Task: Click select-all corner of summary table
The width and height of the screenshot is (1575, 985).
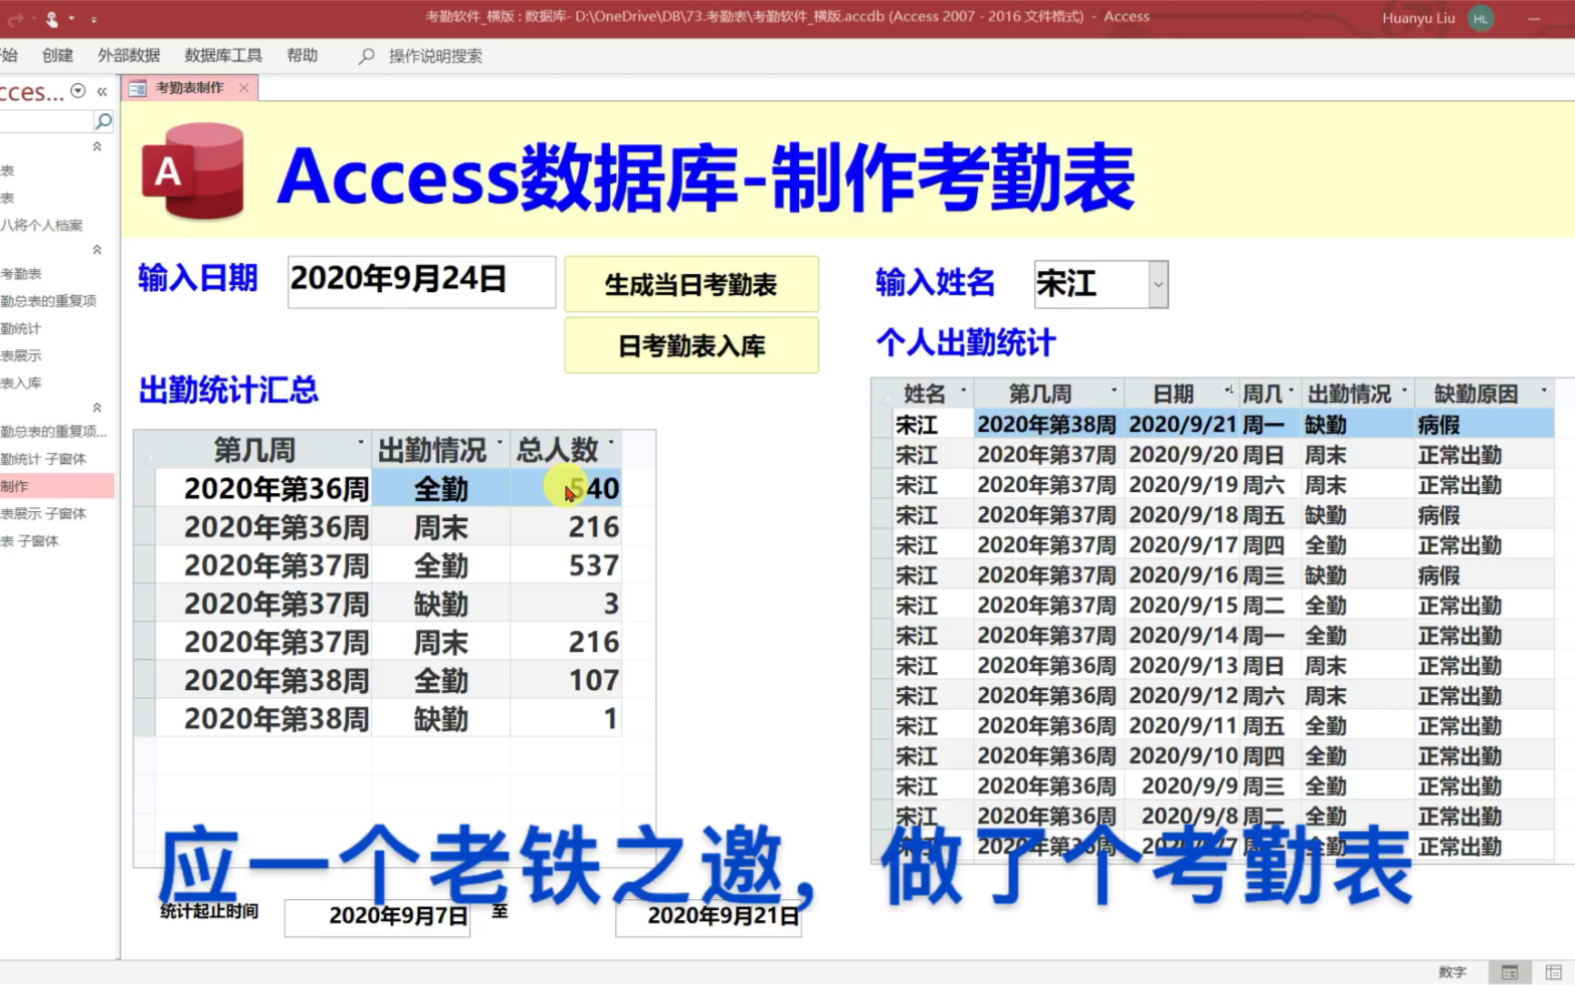Action: [x=145, y=450]
